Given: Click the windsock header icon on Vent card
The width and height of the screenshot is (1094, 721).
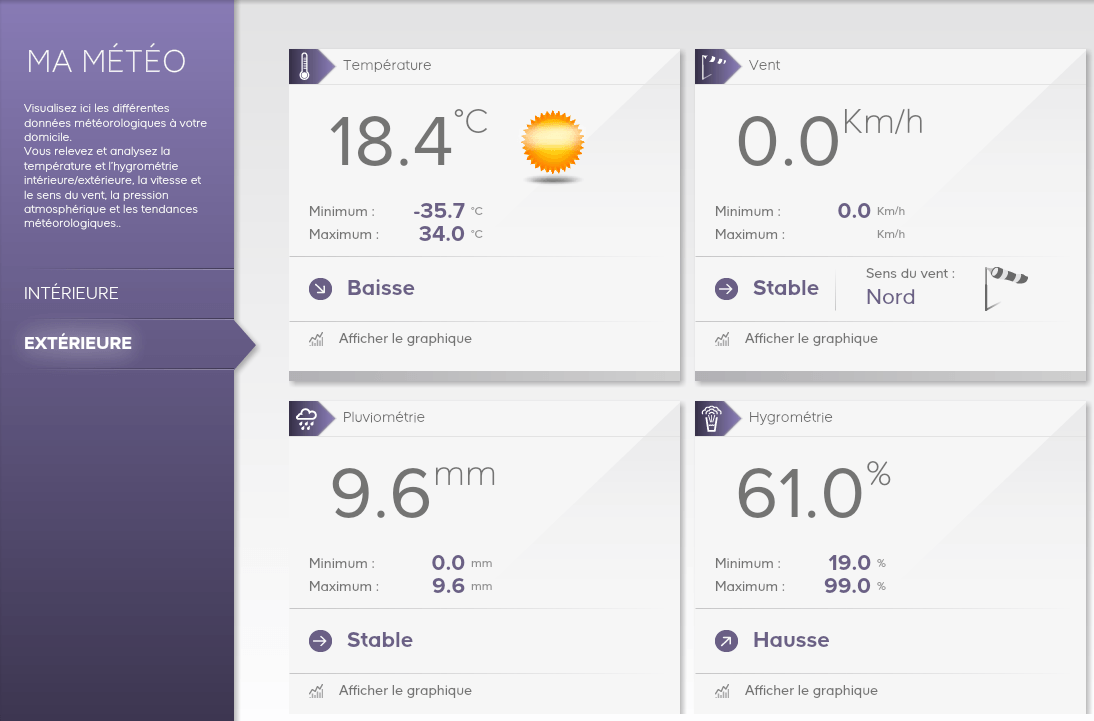Looking at the screenshot, I should pos(712,66).
